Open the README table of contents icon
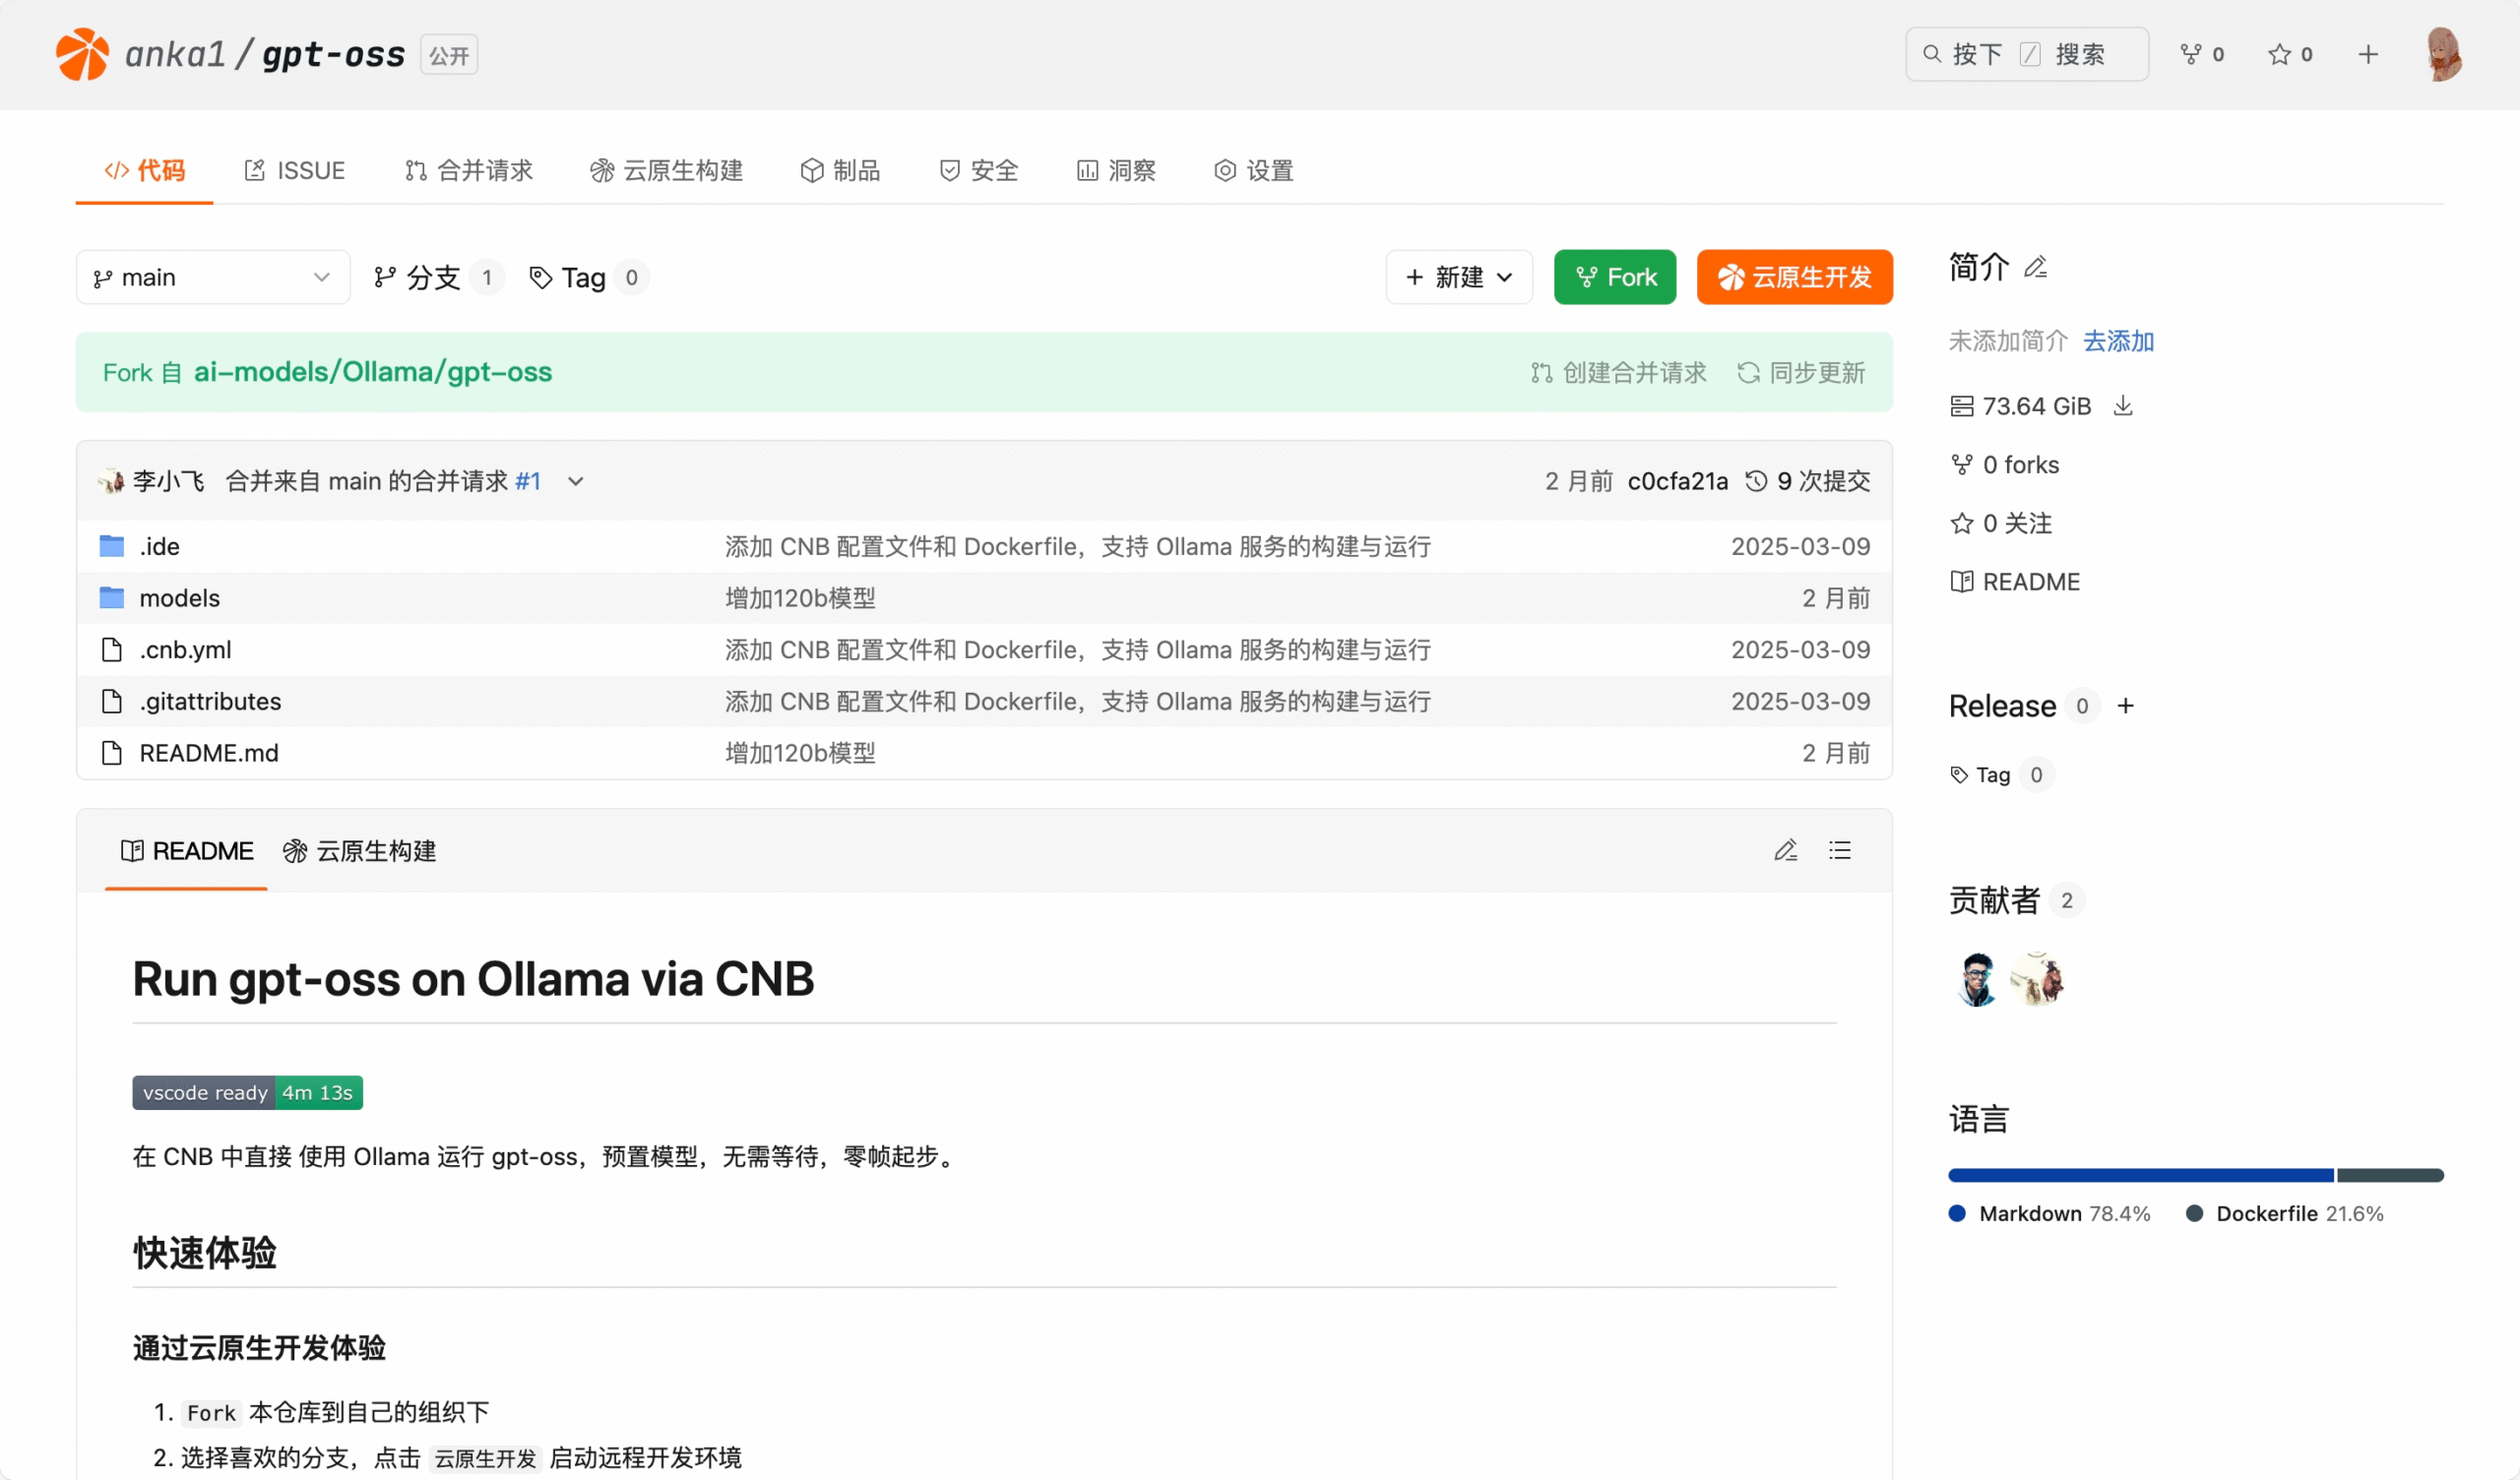This screenshot has height=1480, width=2520. [x=1839, y=850]
